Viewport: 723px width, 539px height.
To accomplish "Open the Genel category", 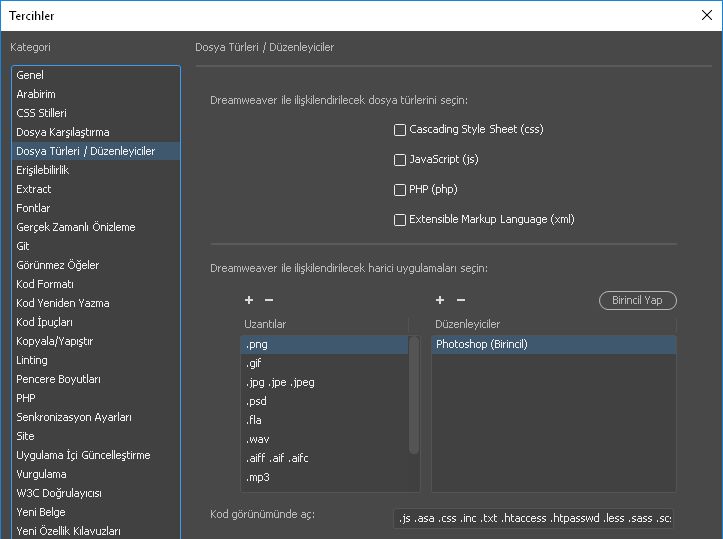I will [30, 75].
